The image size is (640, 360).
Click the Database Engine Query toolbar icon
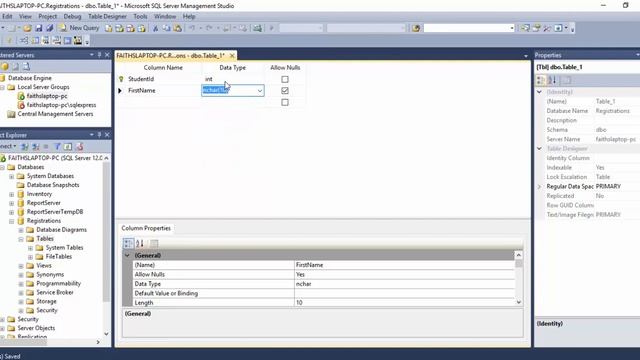coord(109,28)
